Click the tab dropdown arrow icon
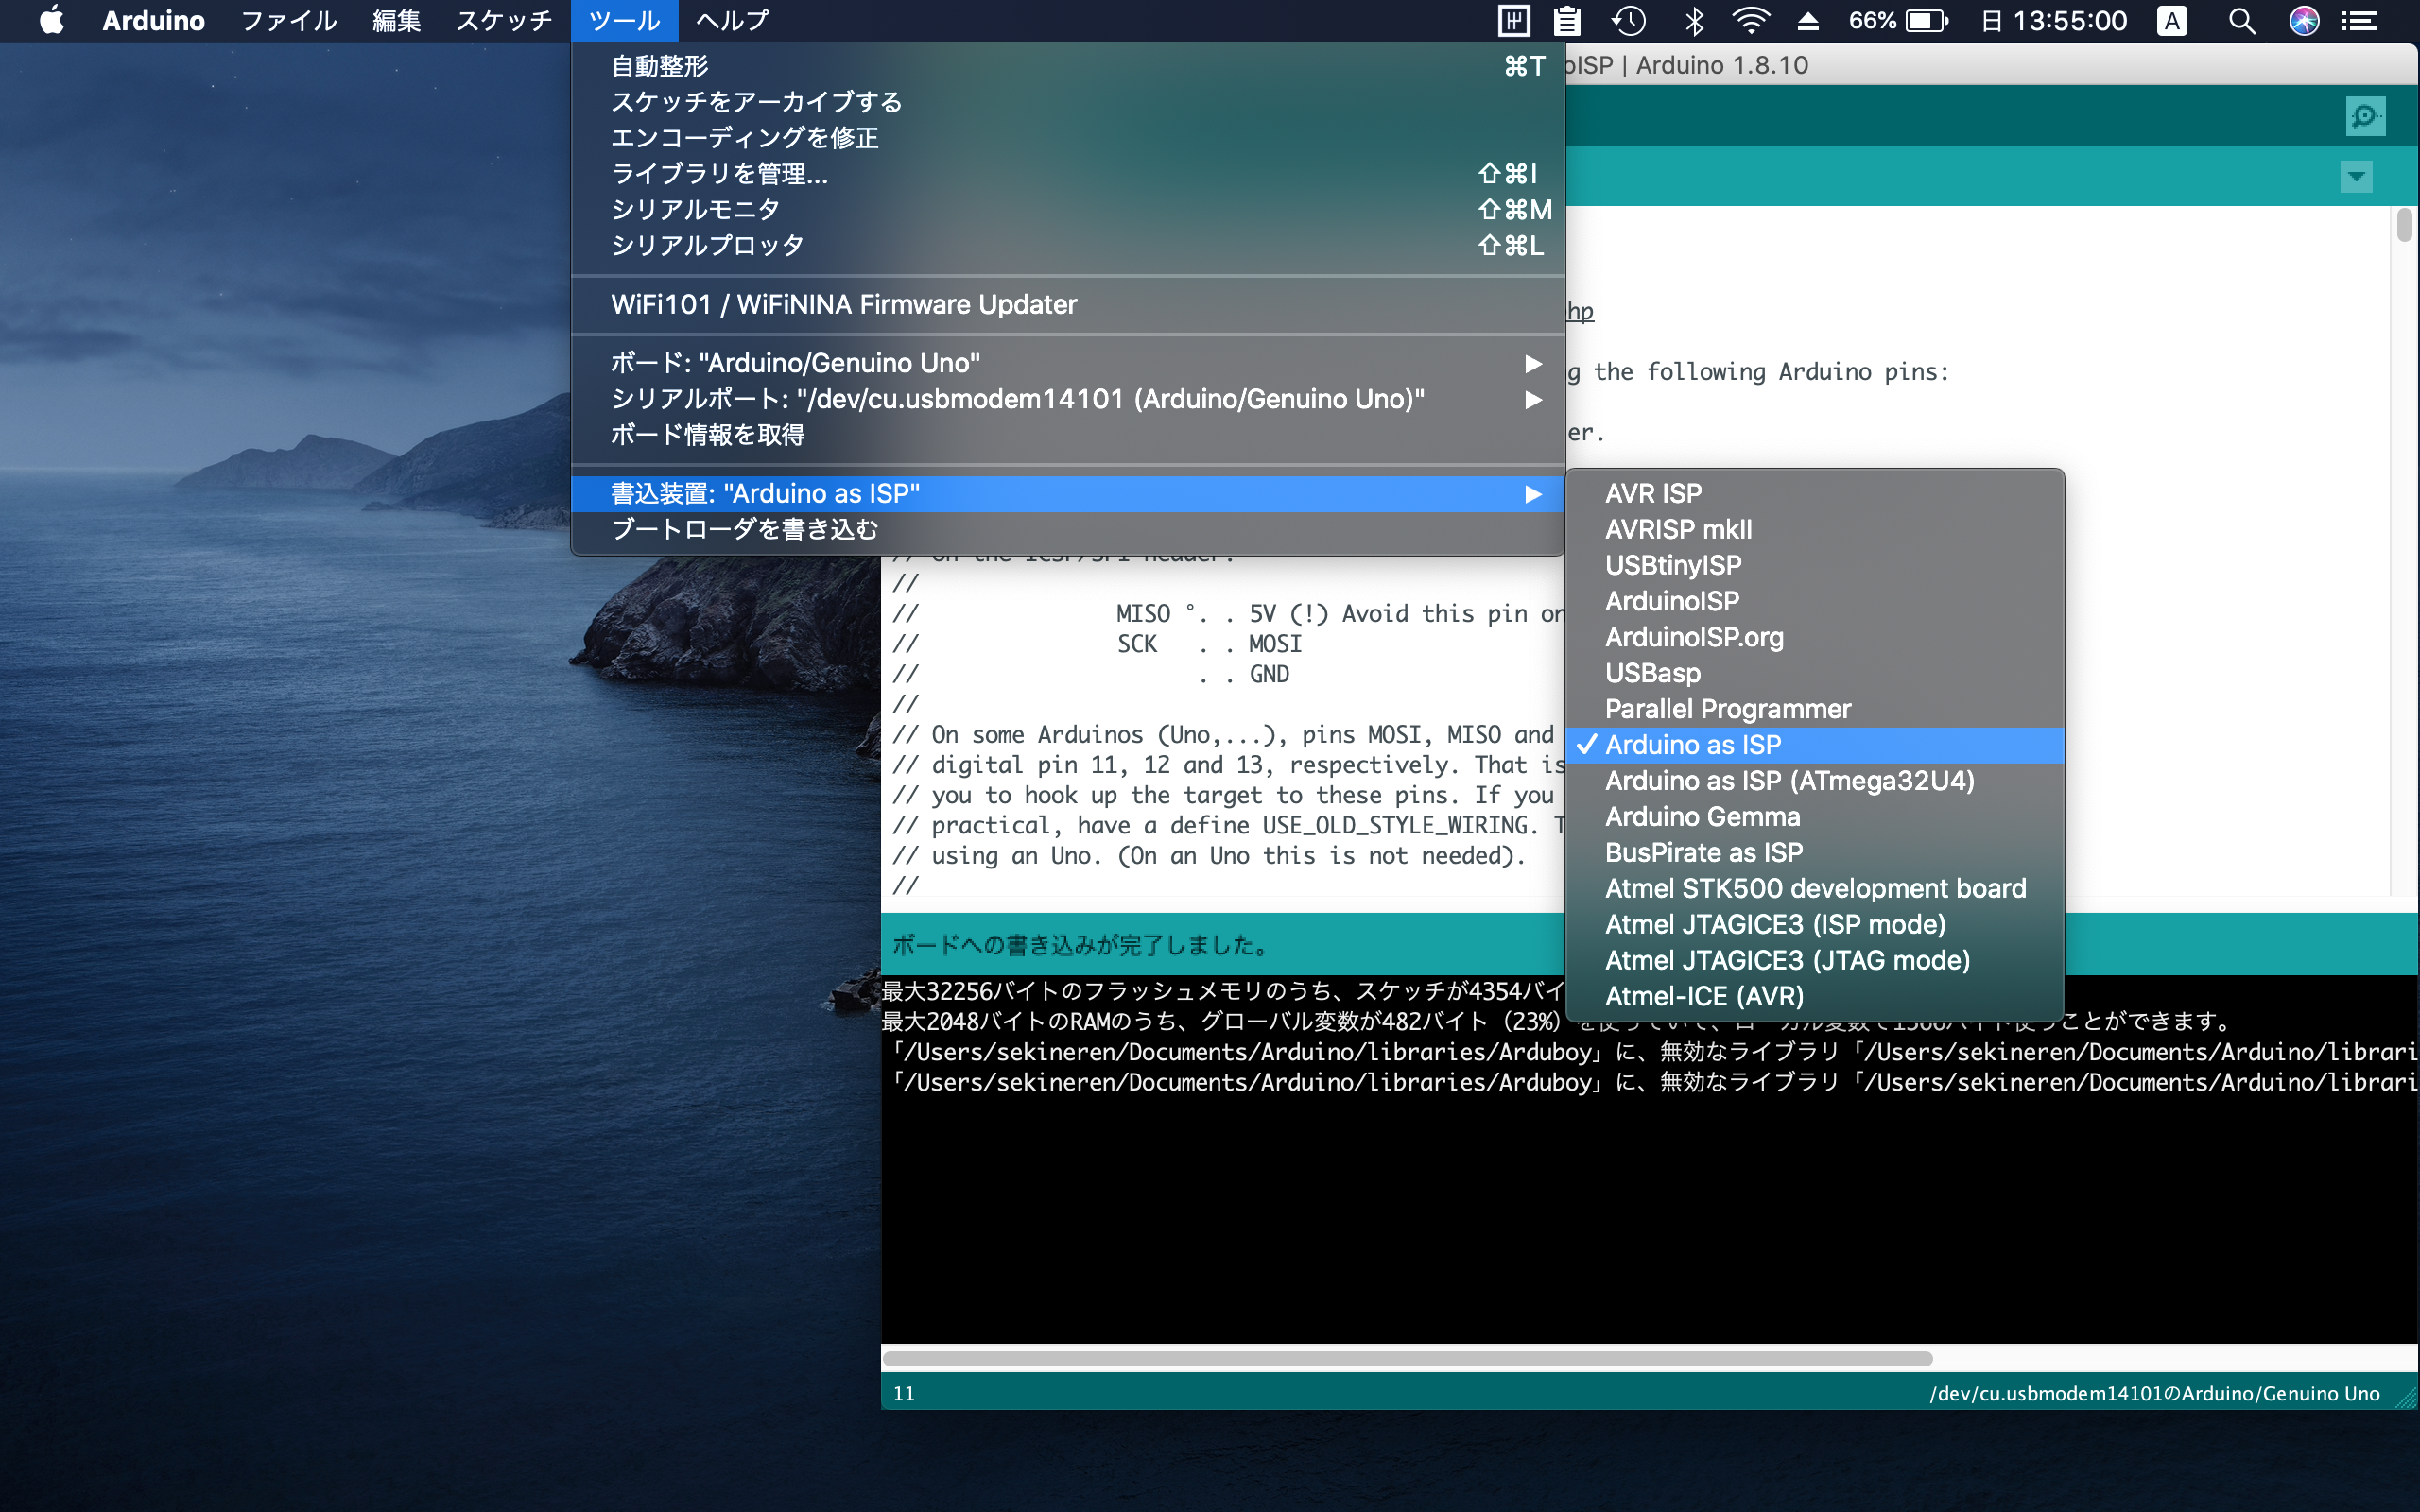Screen dimensions: 2420x1512 (x=2355, y=177)
